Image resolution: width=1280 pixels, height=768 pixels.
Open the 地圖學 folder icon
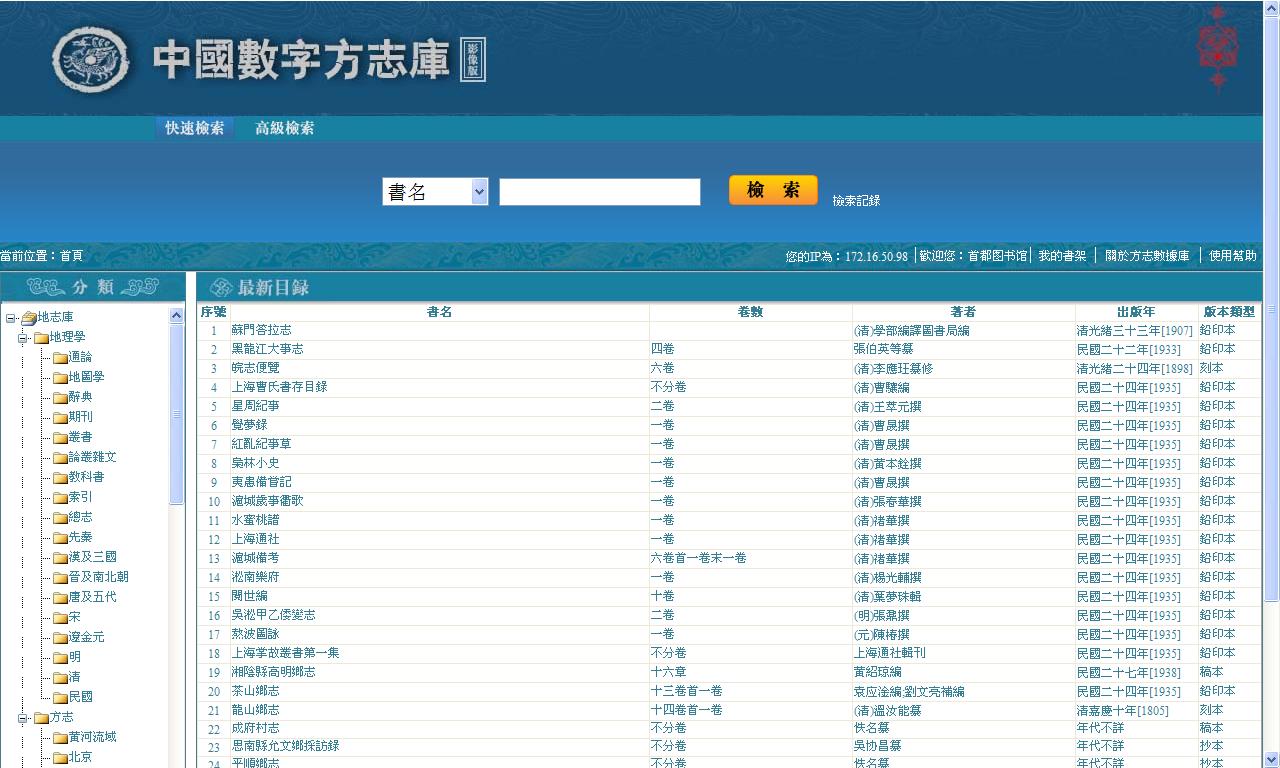(60, 378)
